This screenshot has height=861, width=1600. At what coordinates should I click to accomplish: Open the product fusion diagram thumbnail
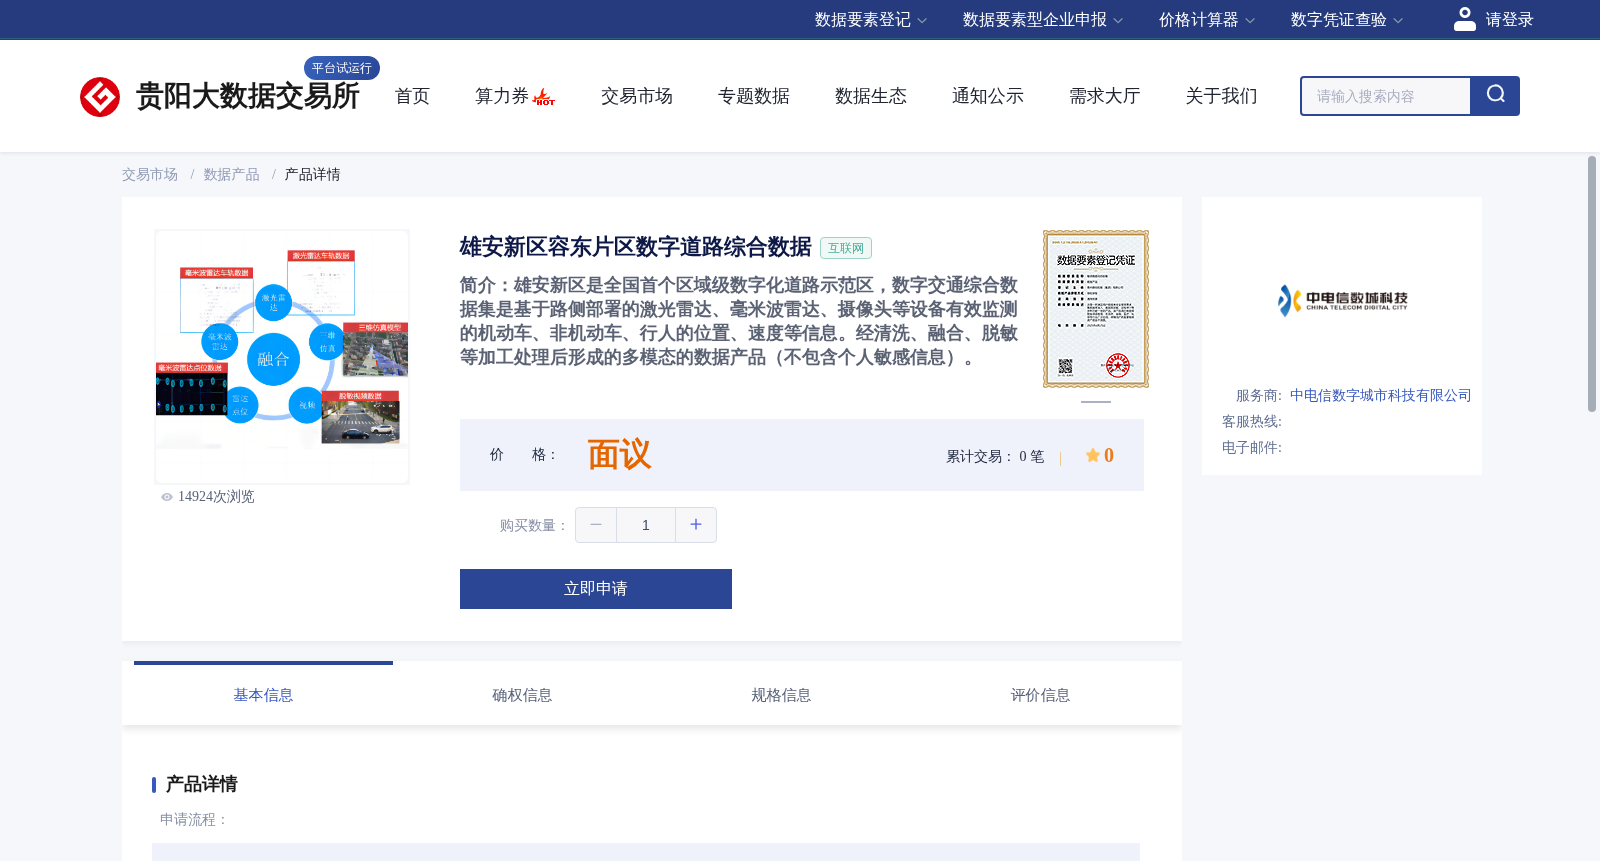pos(282,357)
